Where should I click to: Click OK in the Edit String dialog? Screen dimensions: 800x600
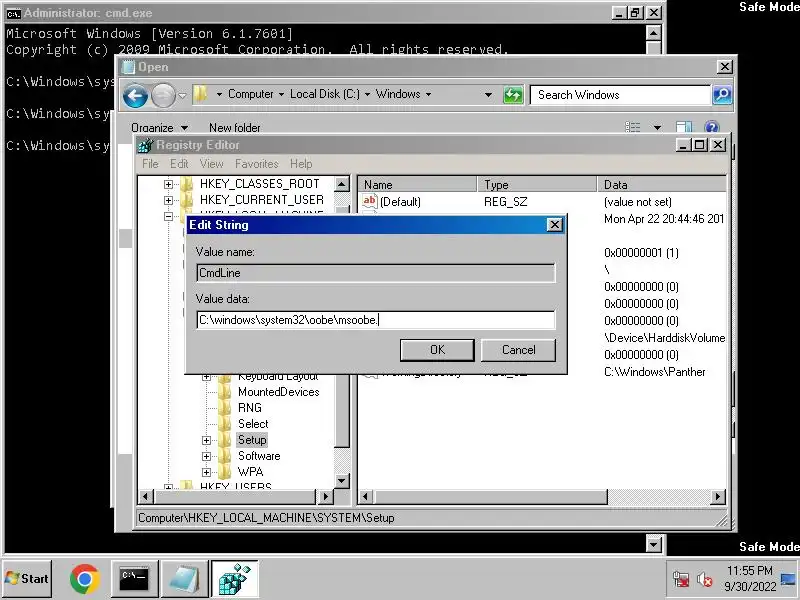pyautogui.click(x=437, y=350)
